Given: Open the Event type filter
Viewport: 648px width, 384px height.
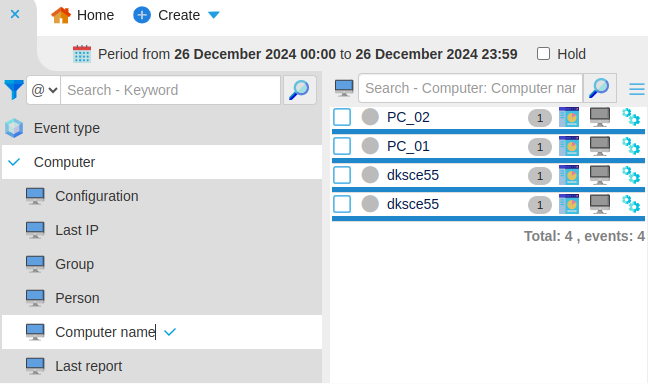Looking at the screenshot, I should point(162,128).
